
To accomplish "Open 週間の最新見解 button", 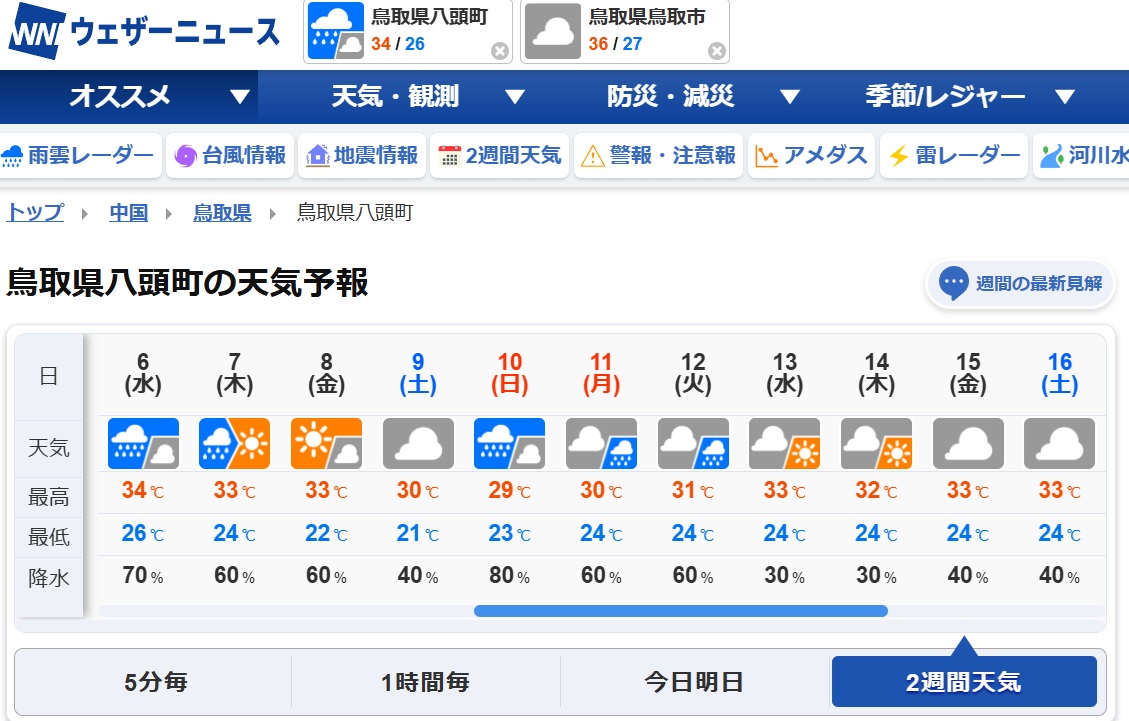I will point(1021,284).
